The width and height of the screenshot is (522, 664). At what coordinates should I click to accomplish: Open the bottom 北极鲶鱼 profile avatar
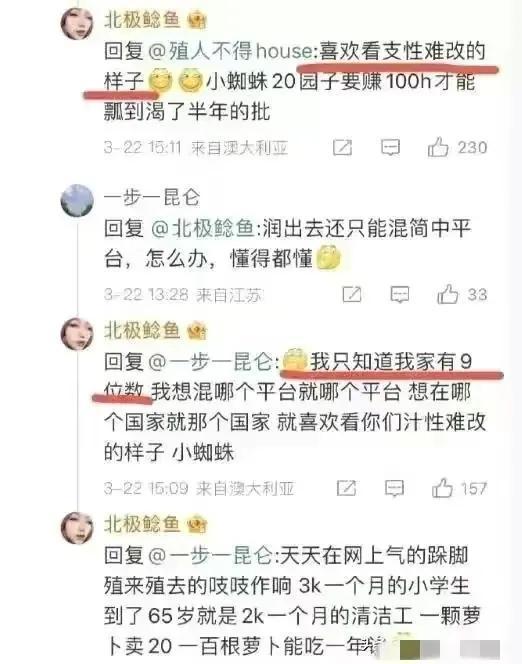click(77, 528)
